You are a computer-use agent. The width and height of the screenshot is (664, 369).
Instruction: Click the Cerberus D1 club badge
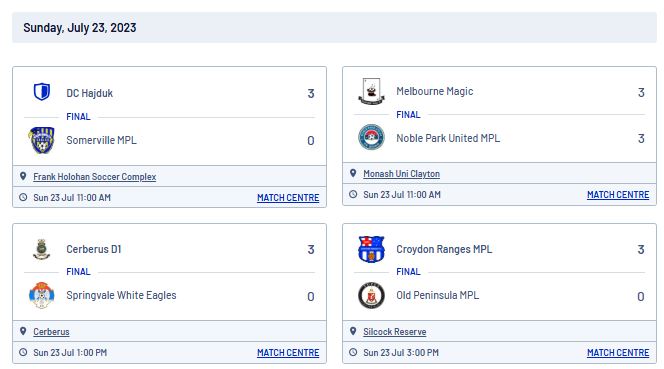pos(42,249)
